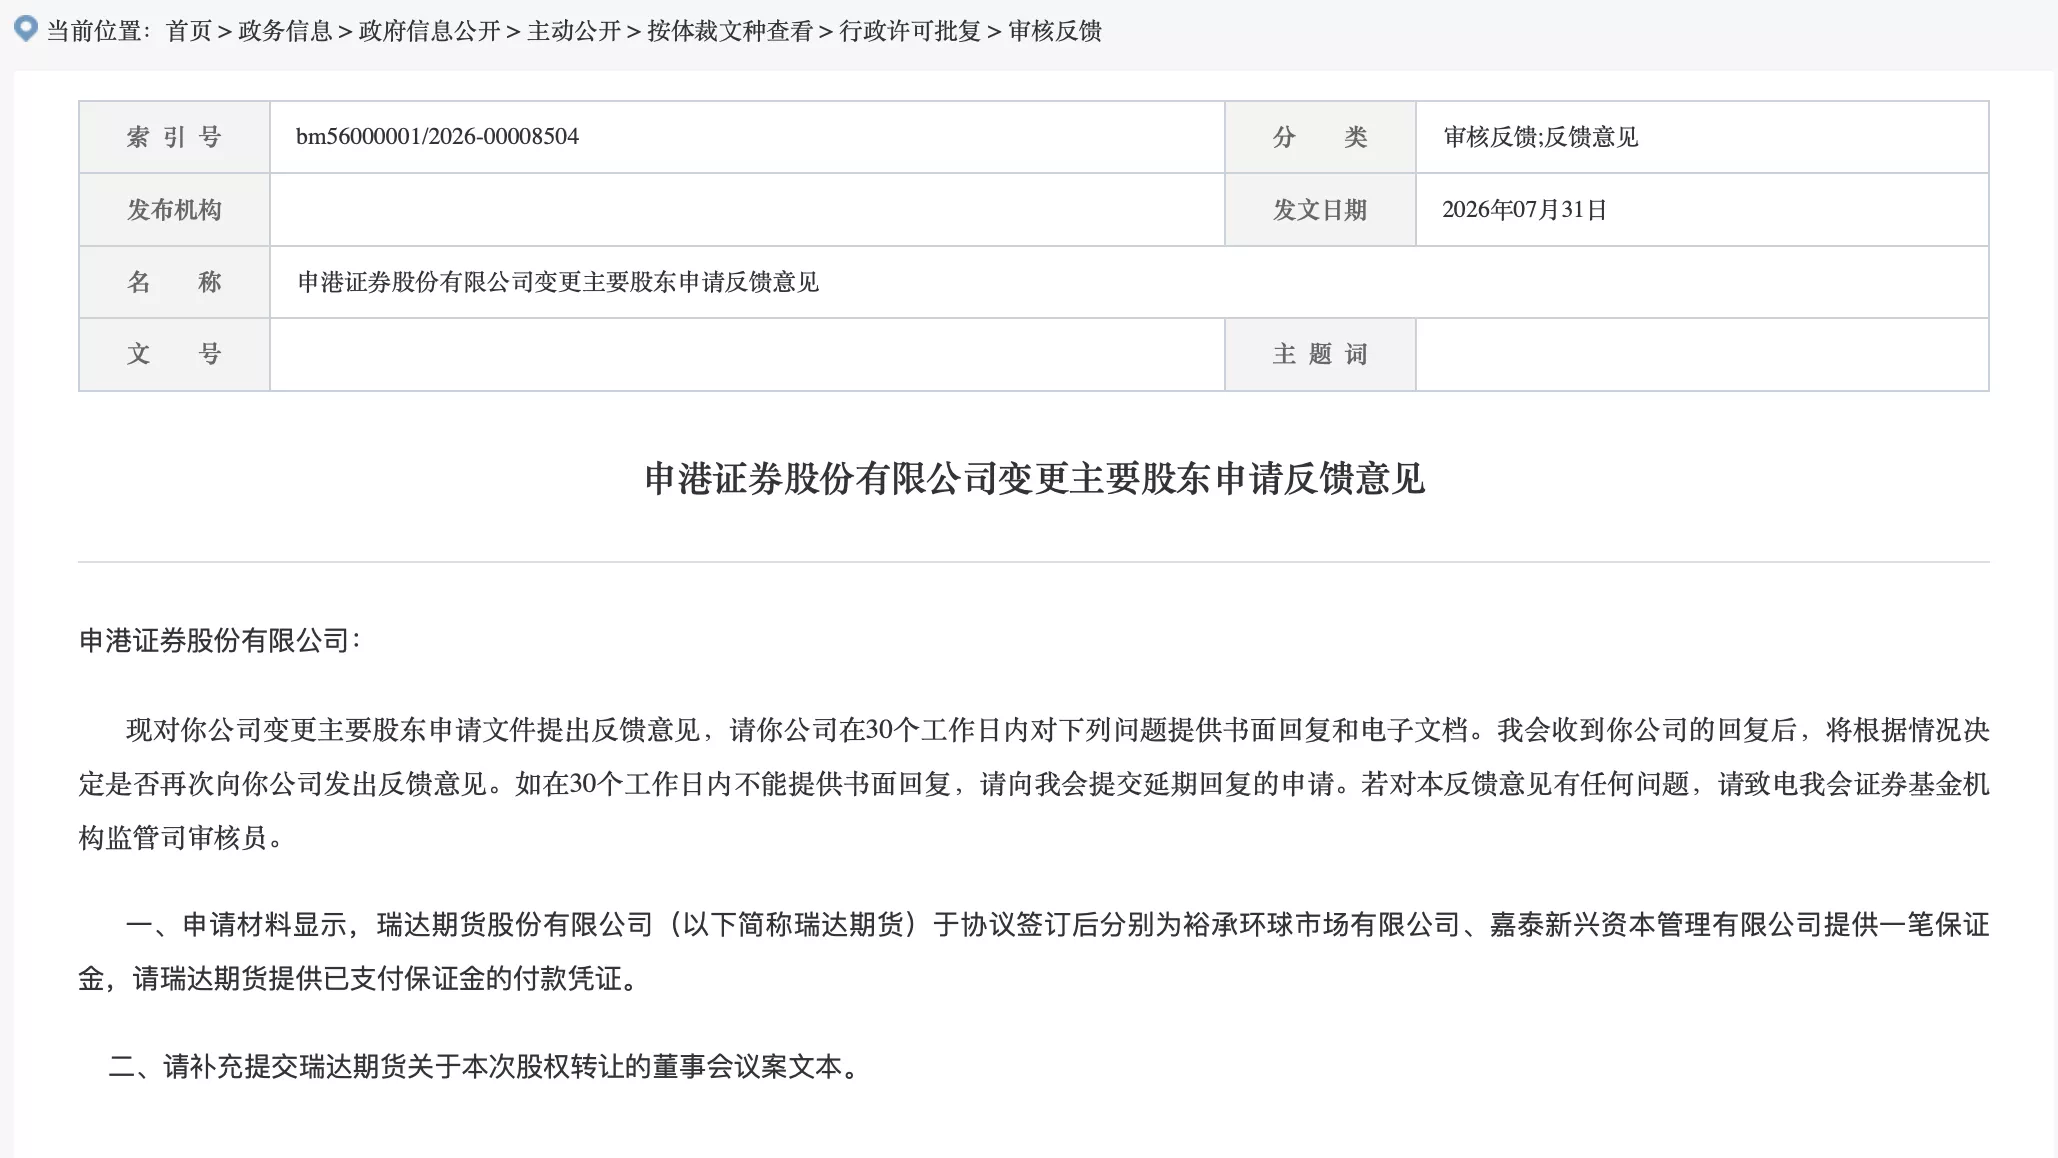Viewport: 2058px width, 1158px height.
Task: Click item 一 about 瑞达期货 保证金
Action: tap(1034, 951)
